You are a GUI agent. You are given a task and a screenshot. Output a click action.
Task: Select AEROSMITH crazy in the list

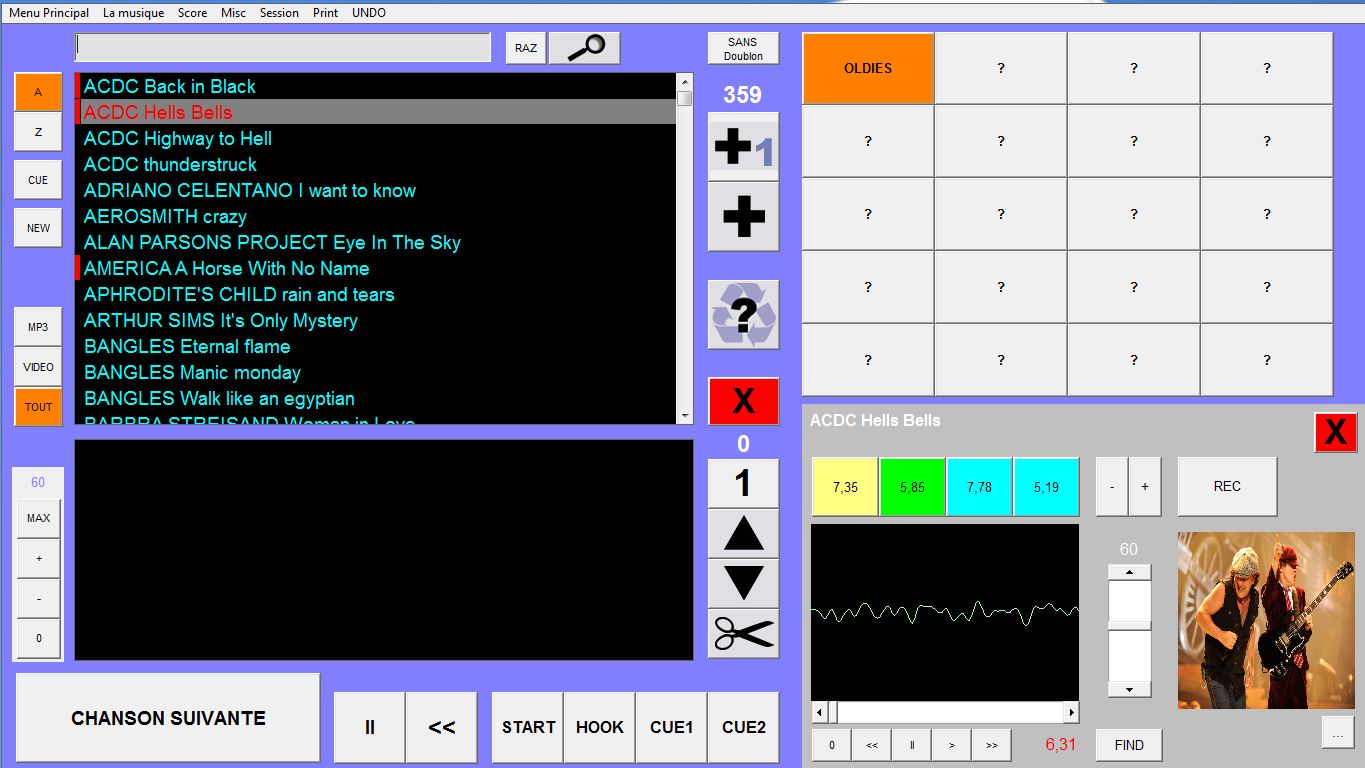tap(376, 216)
